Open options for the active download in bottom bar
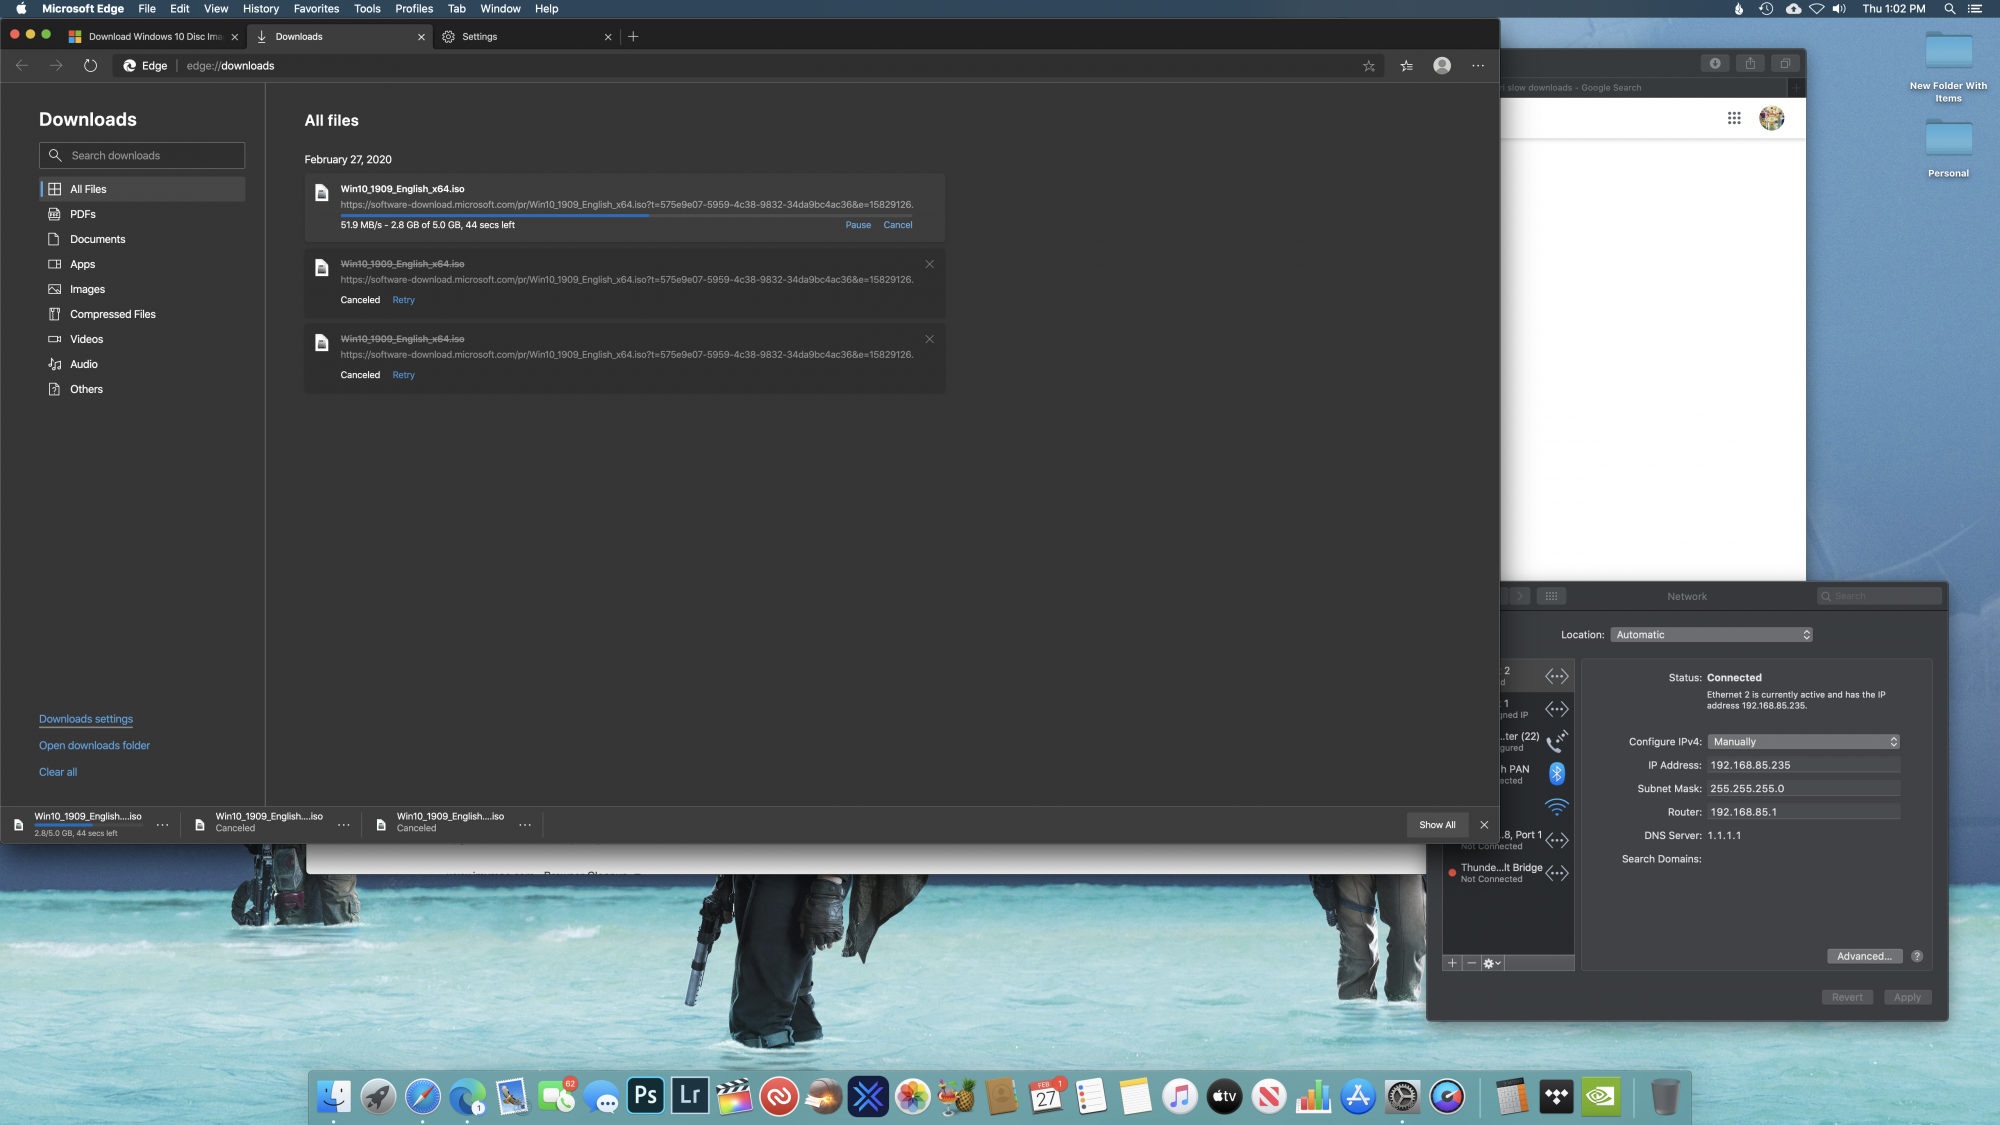 [x=162, y=825]
